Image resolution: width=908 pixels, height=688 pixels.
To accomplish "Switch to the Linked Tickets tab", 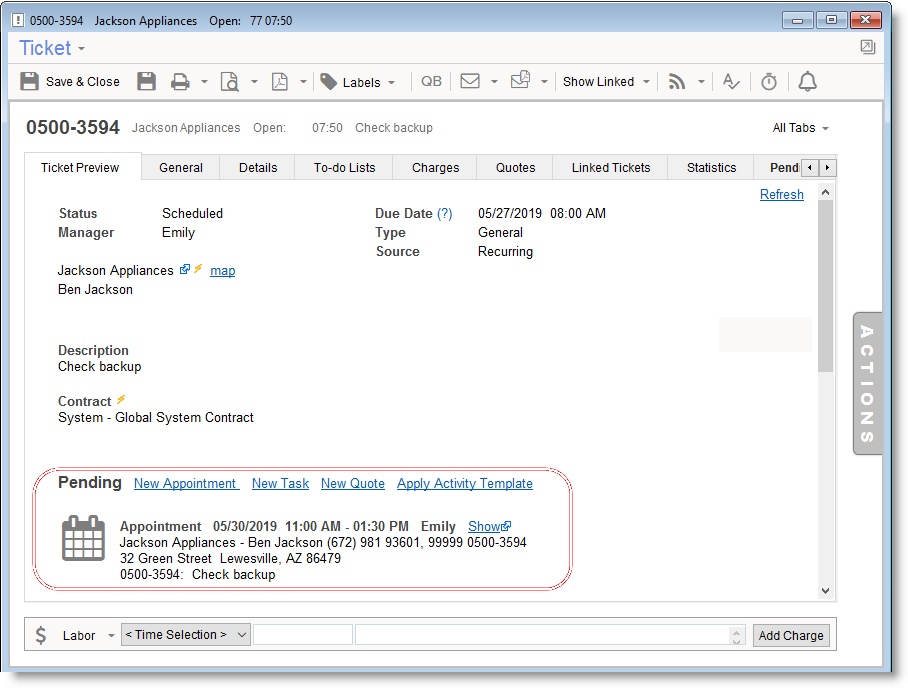I will click(610, 168).
